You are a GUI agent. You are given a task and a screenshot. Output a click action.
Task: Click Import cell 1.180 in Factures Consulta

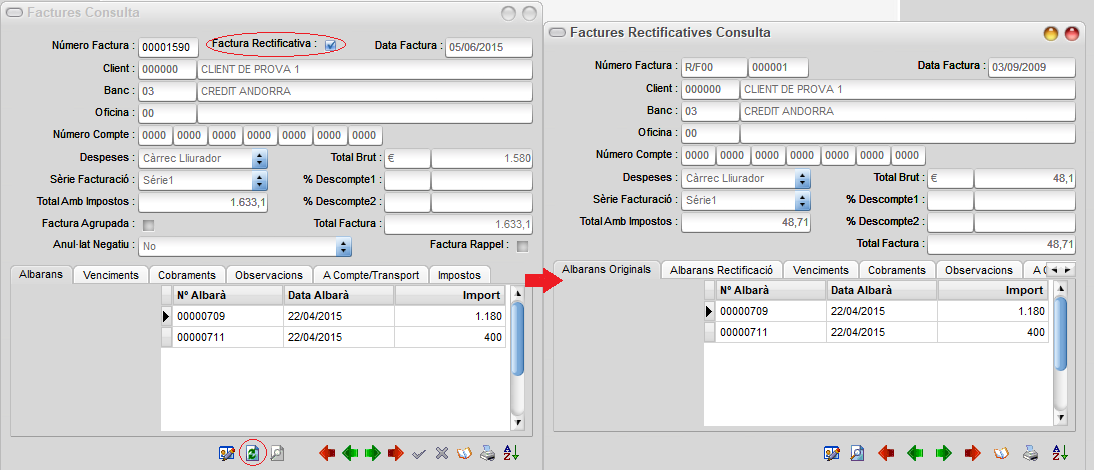tap(450, 317)
